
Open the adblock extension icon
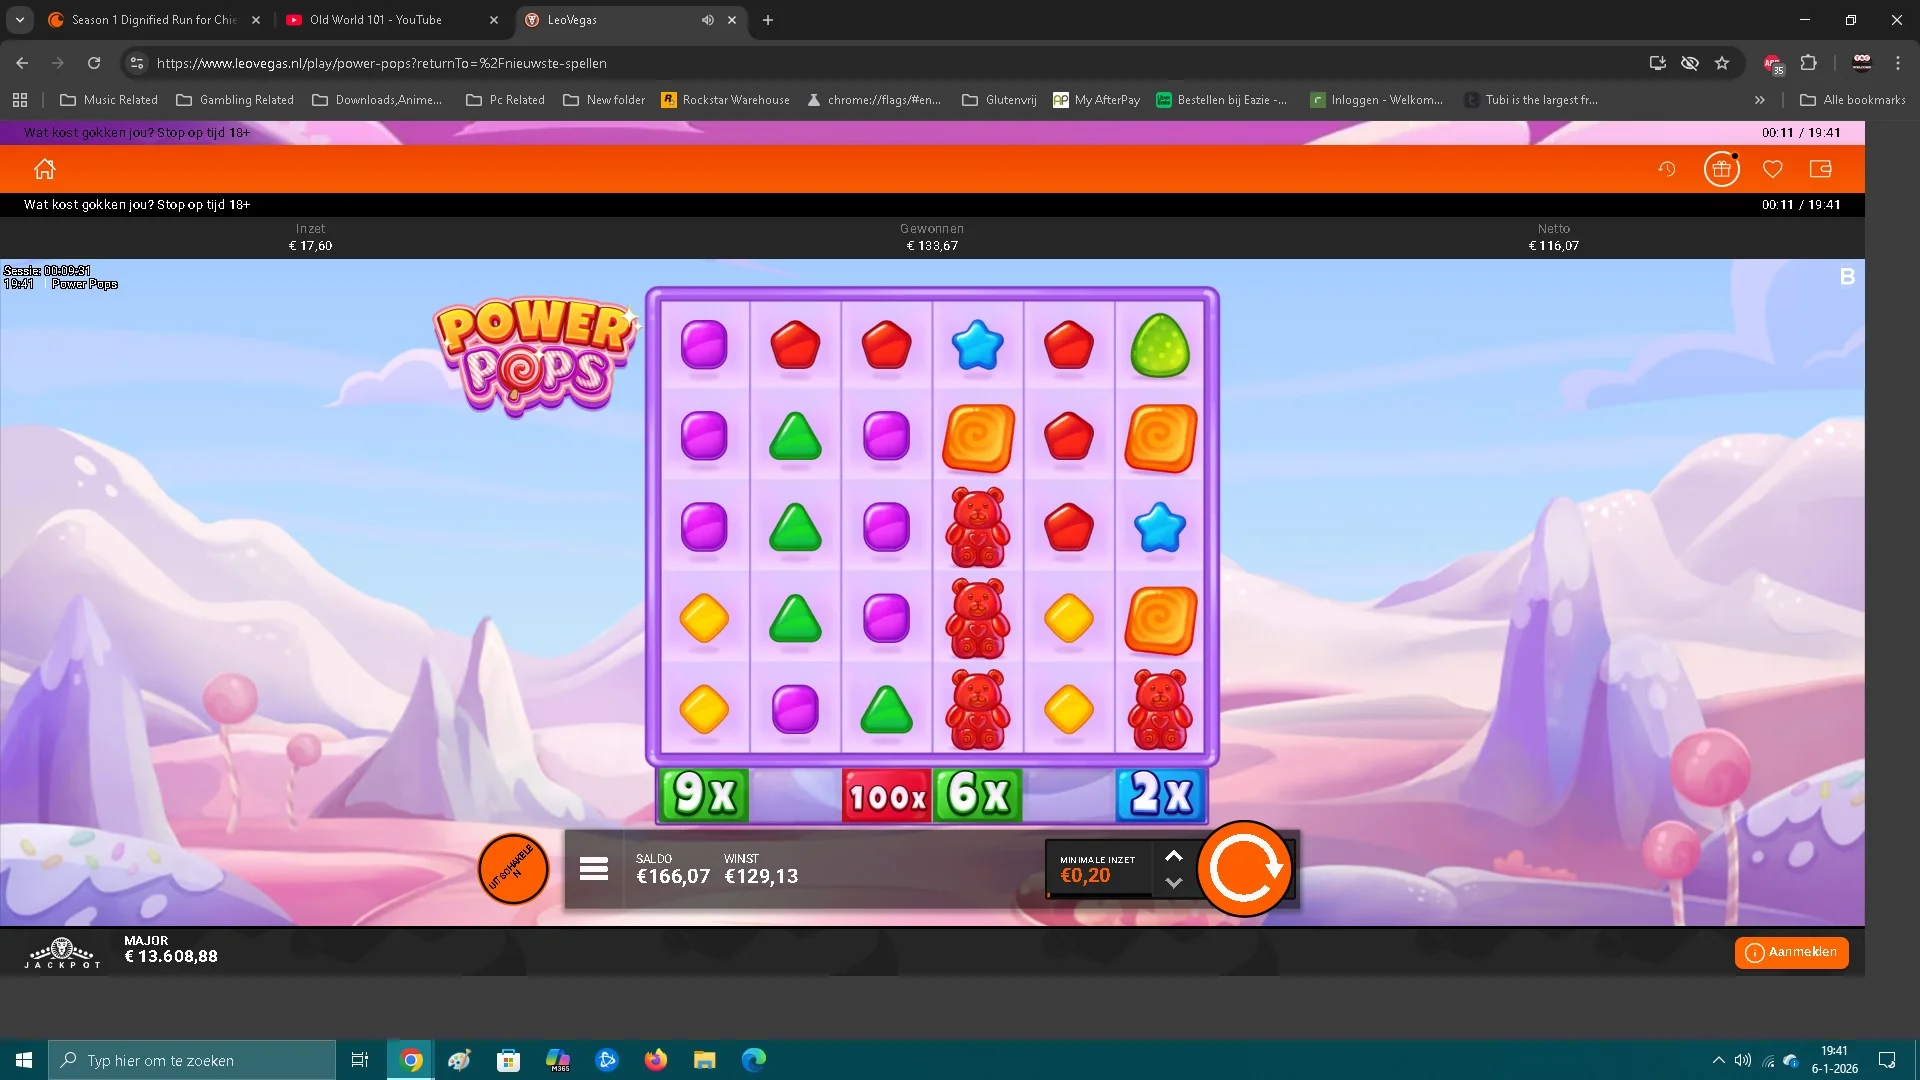click(1773, 64)
